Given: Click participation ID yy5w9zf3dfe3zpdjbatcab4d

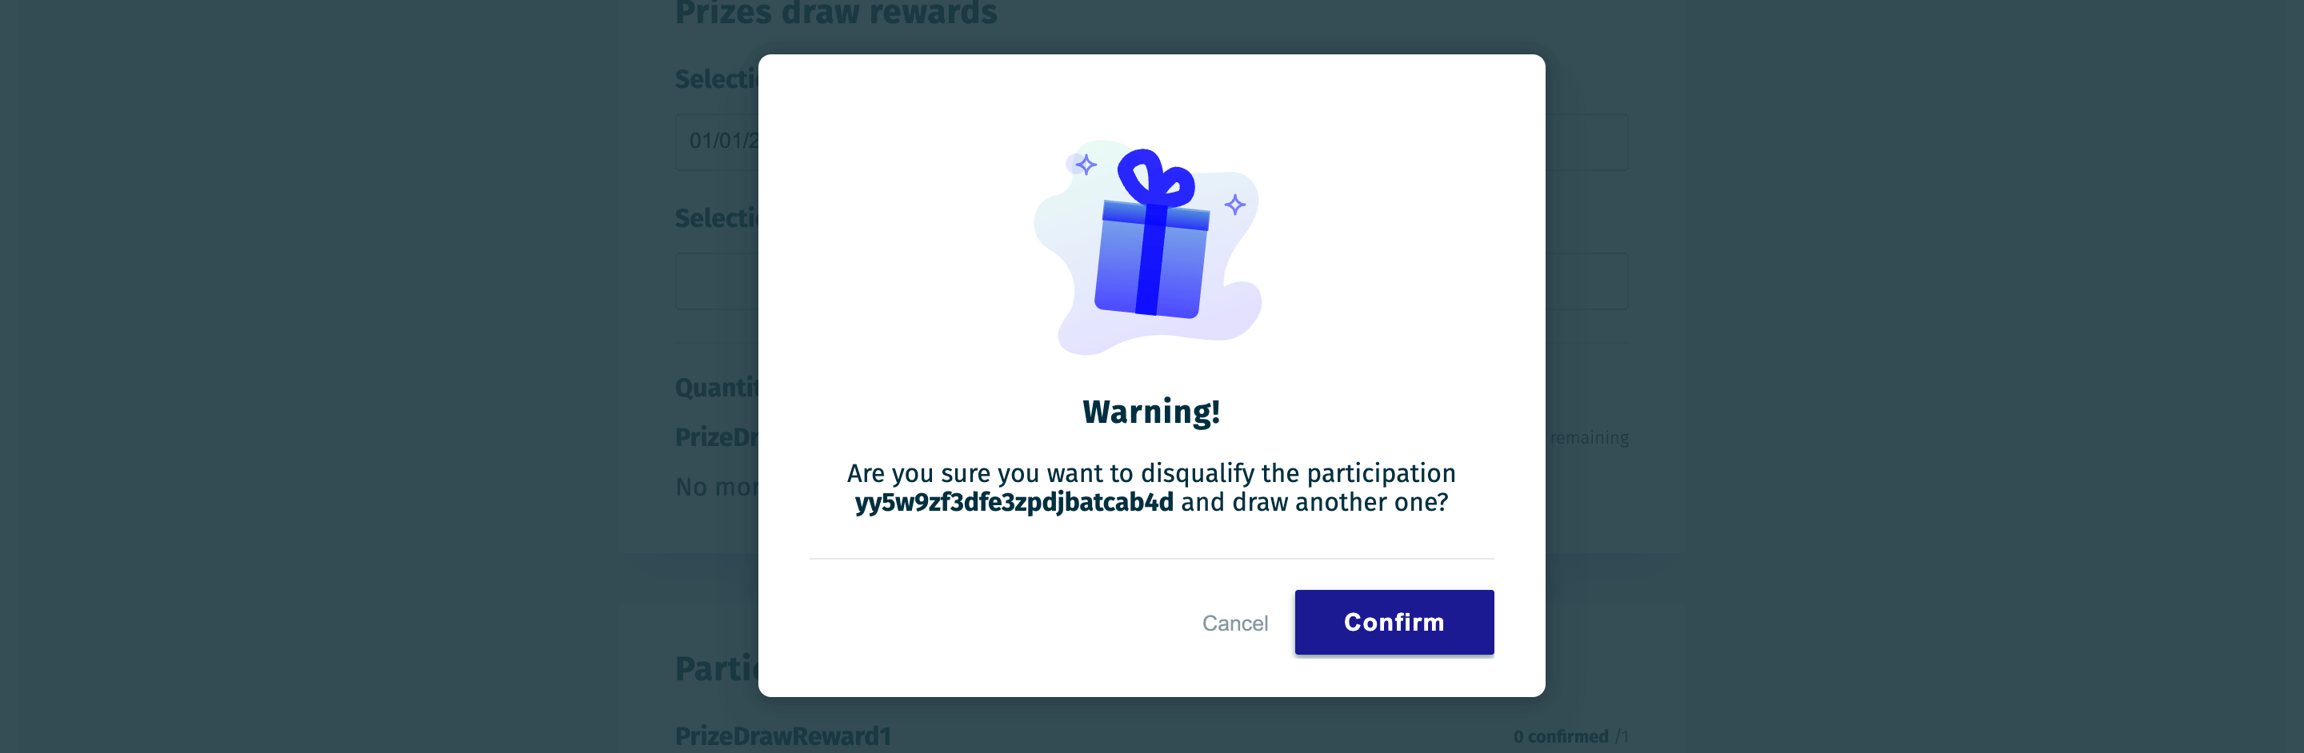Looking at the screenshot, I should [x=1014, y=502].
